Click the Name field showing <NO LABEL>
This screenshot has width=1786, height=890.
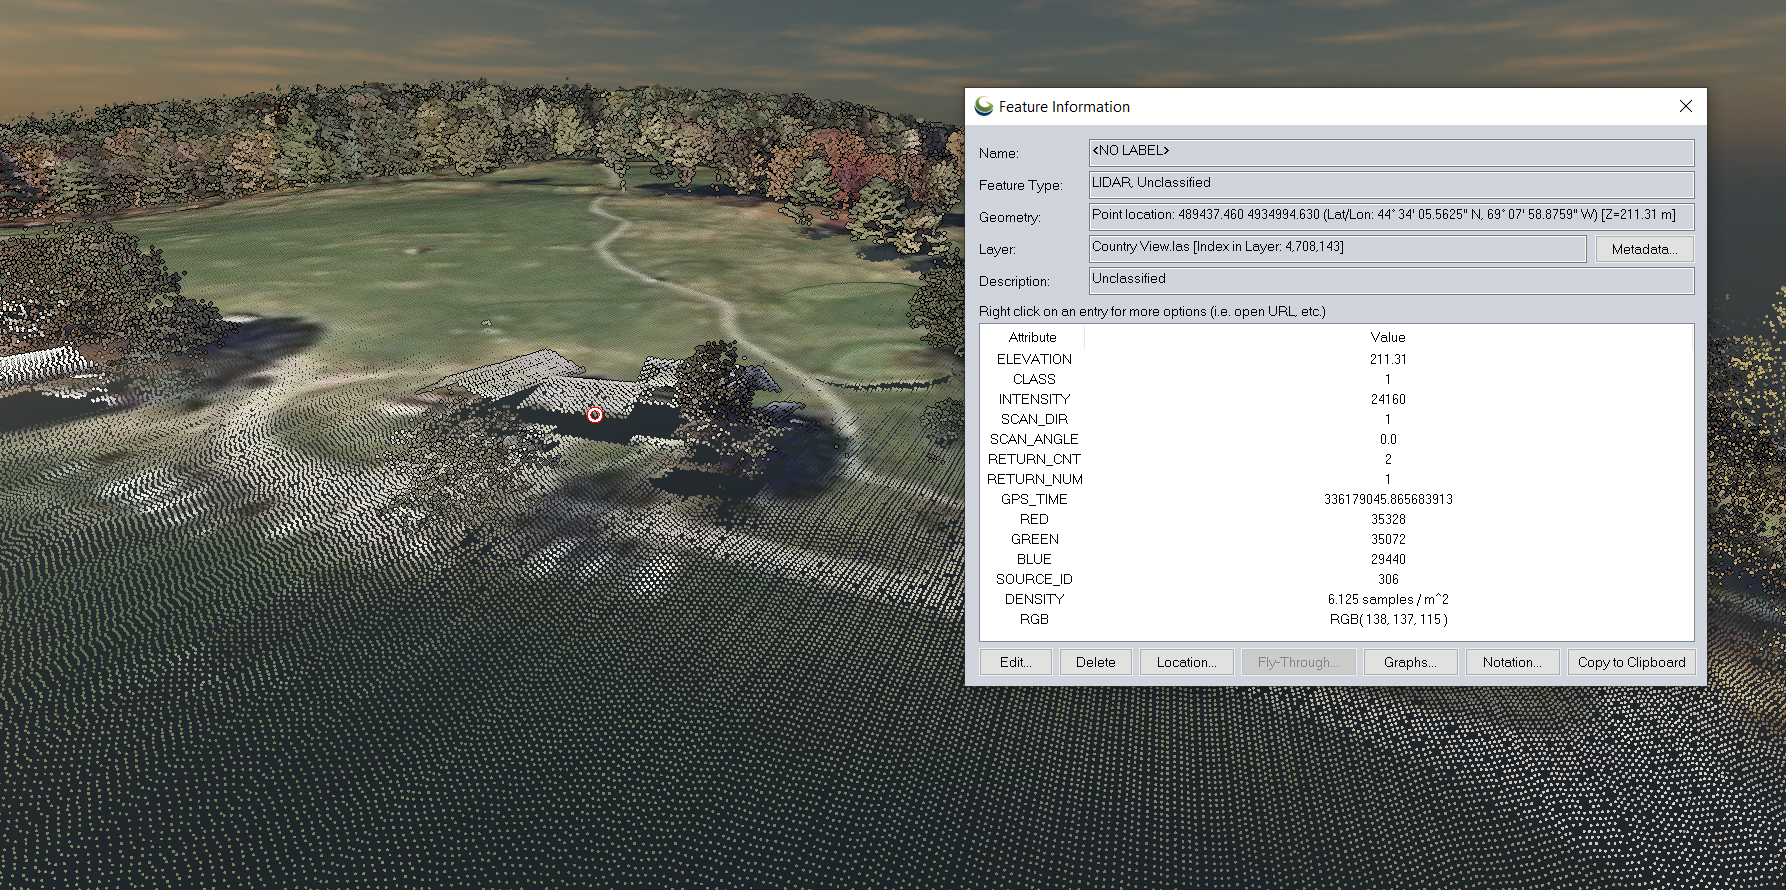1391,152
